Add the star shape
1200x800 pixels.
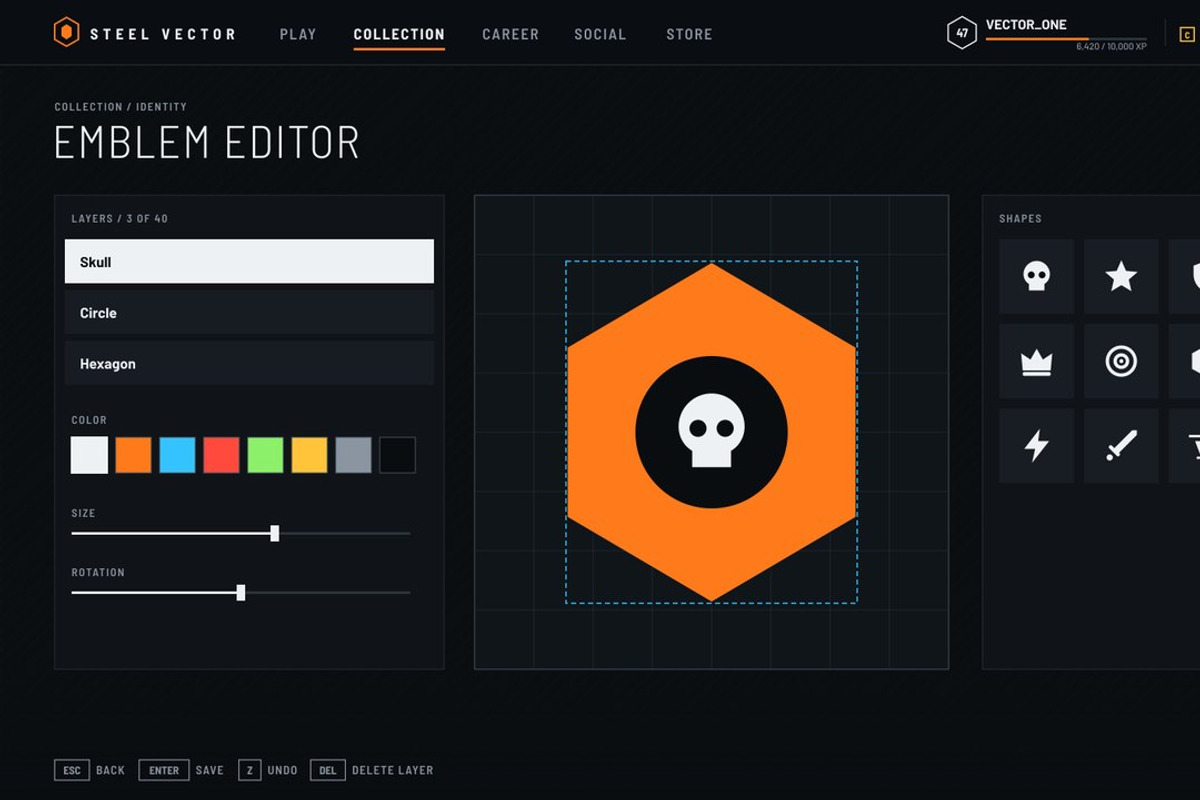(1121, 276)
